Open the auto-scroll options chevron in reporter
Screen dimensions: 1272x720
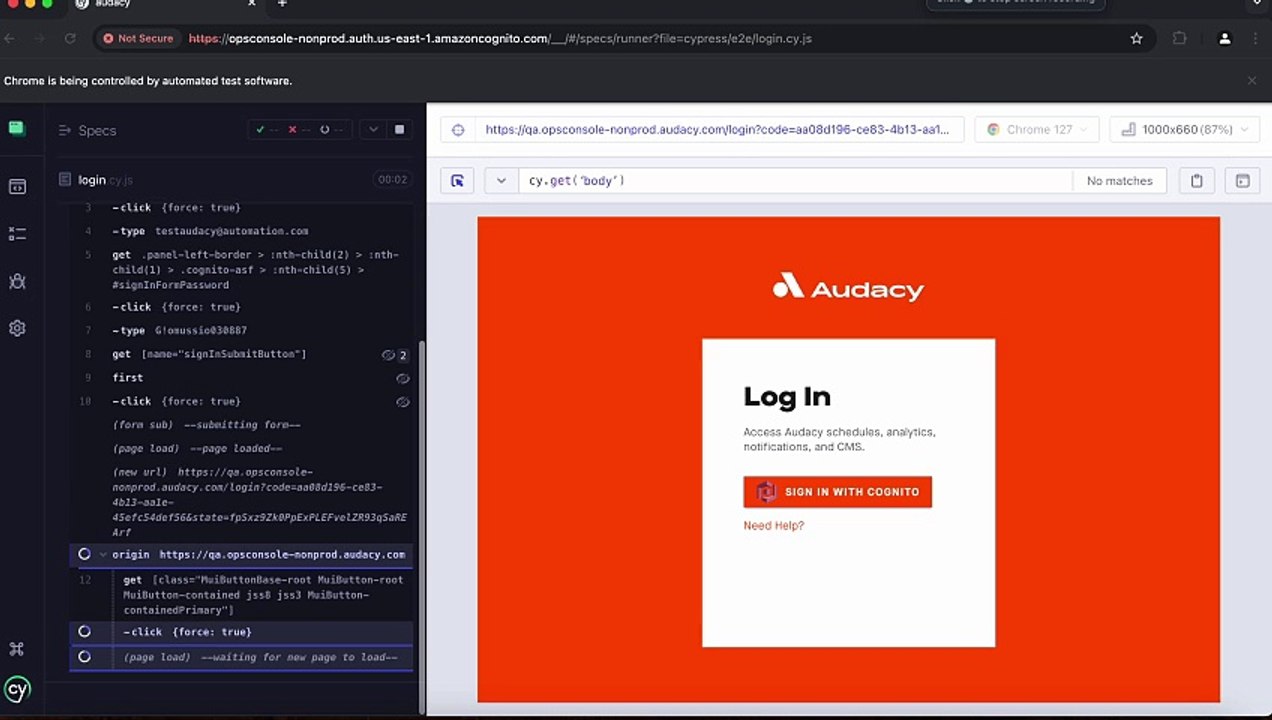coord(373,130)
